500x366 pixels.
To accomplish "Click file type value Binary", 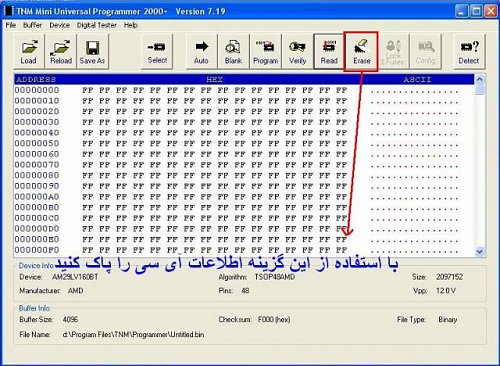I will tap(448, 319).
